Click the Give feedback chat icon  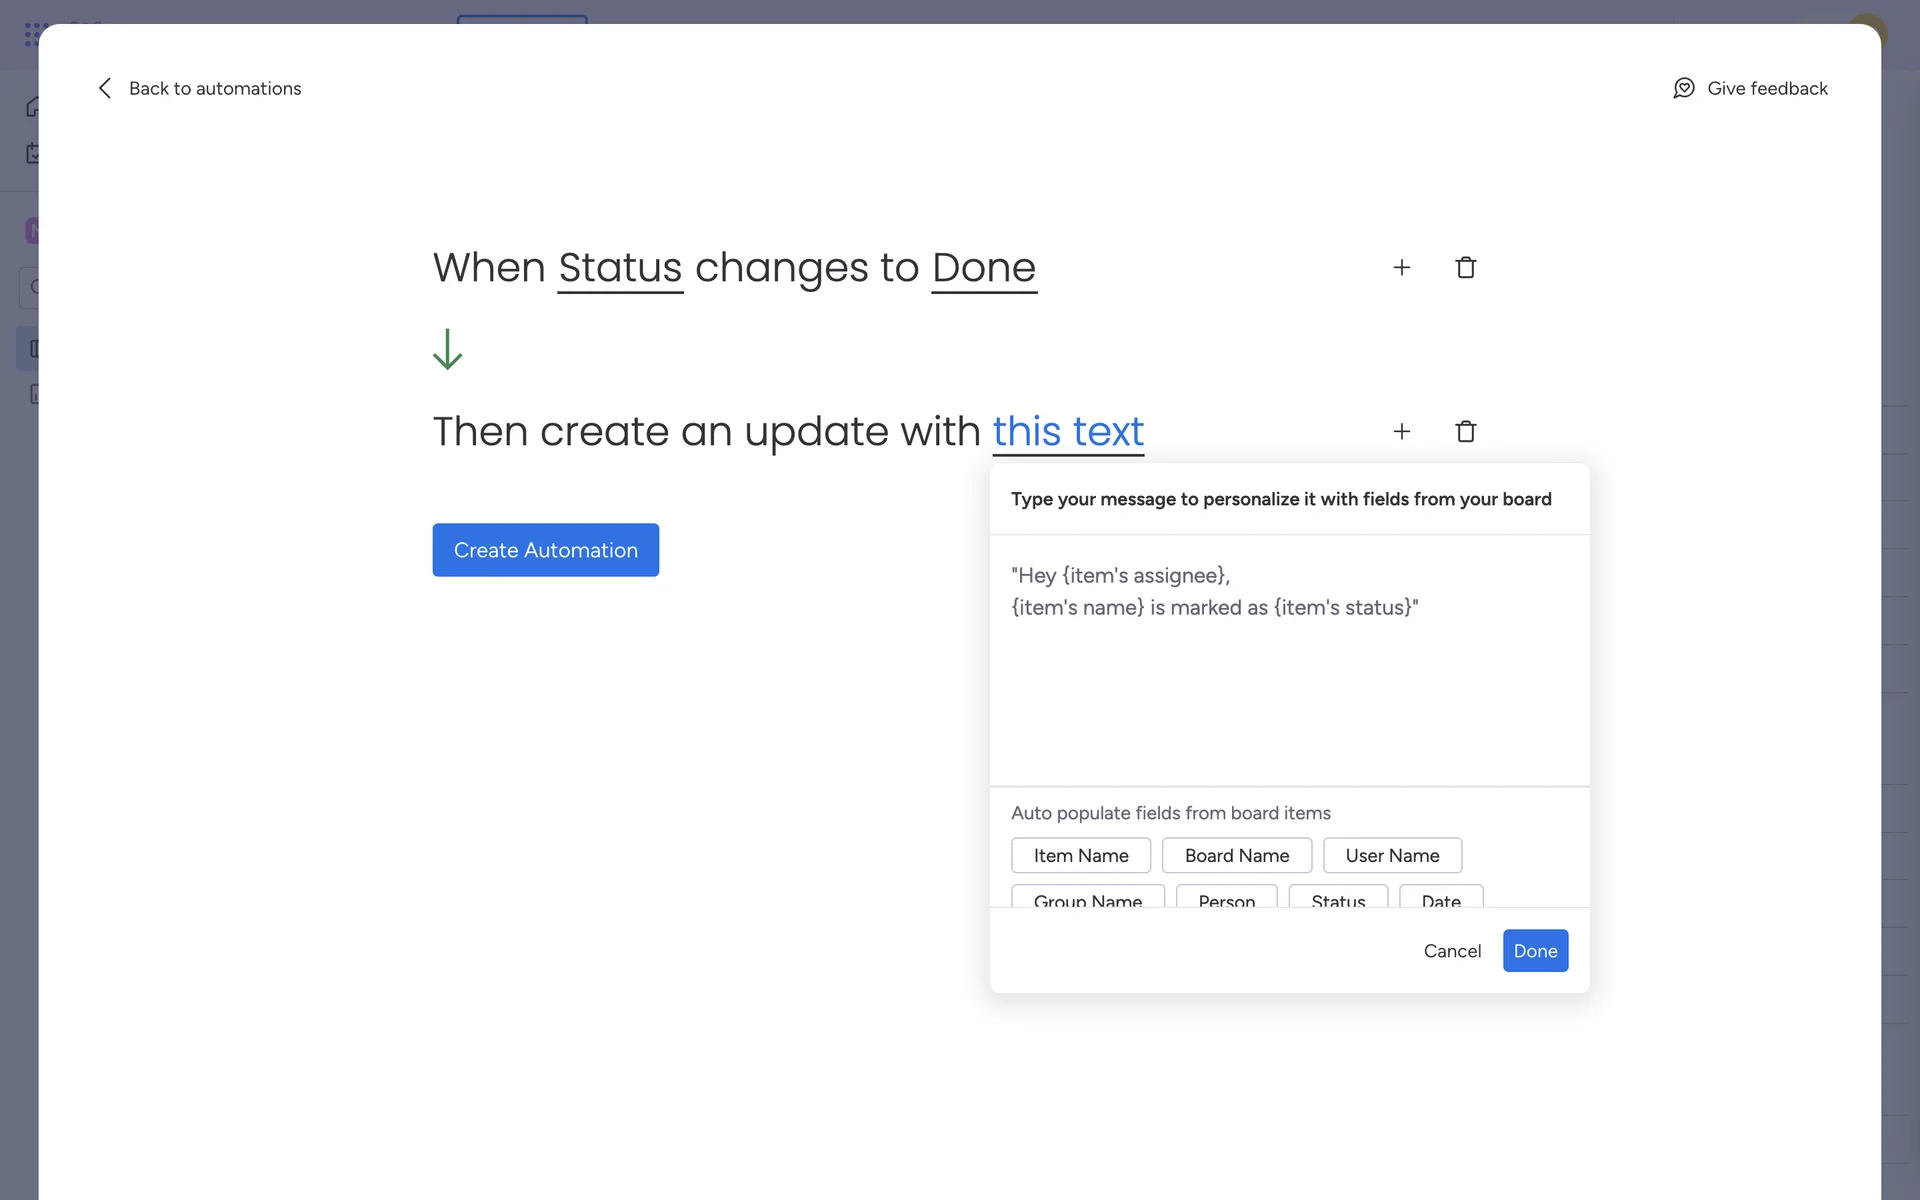1684,88
